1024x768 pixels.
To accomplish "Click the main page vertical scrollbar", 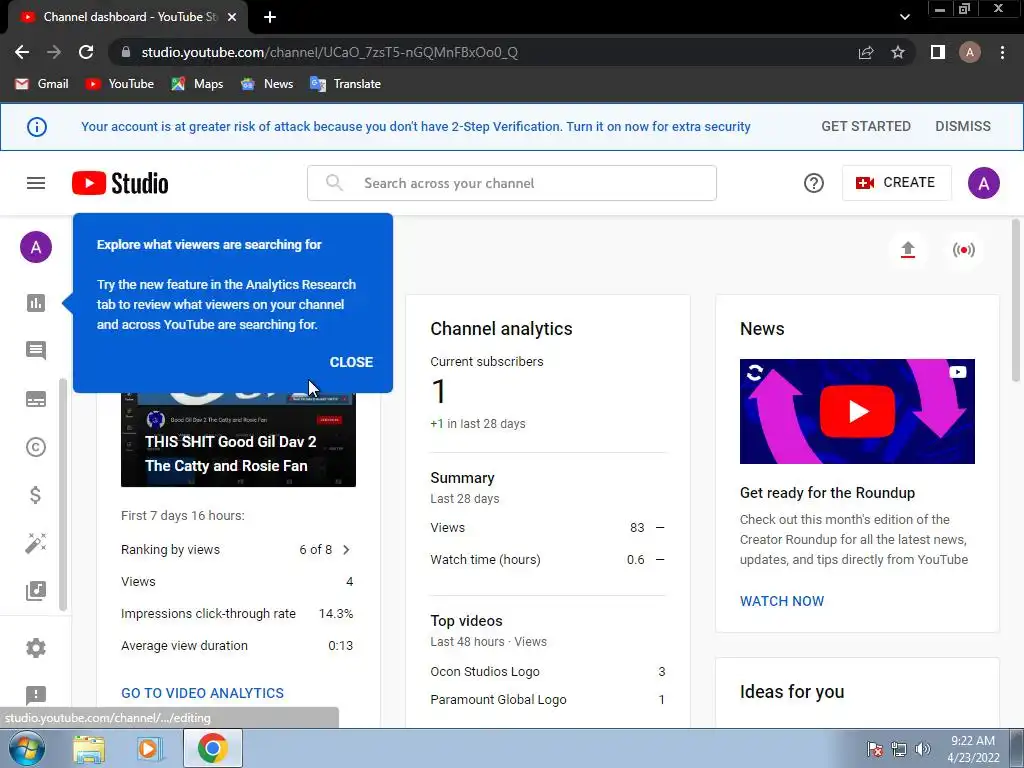I will tap(1016, 300).
